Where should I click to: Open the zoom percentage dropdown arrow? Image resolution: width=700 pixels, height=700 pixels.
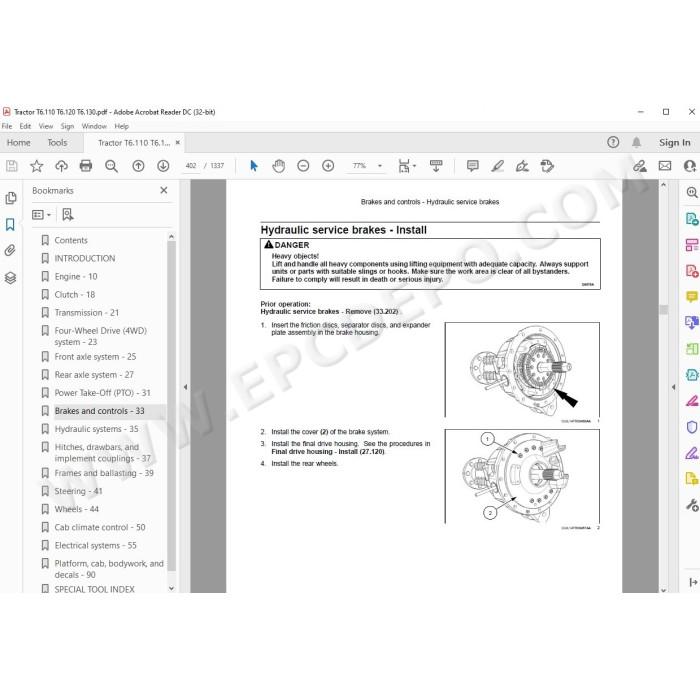click(380, 166)
